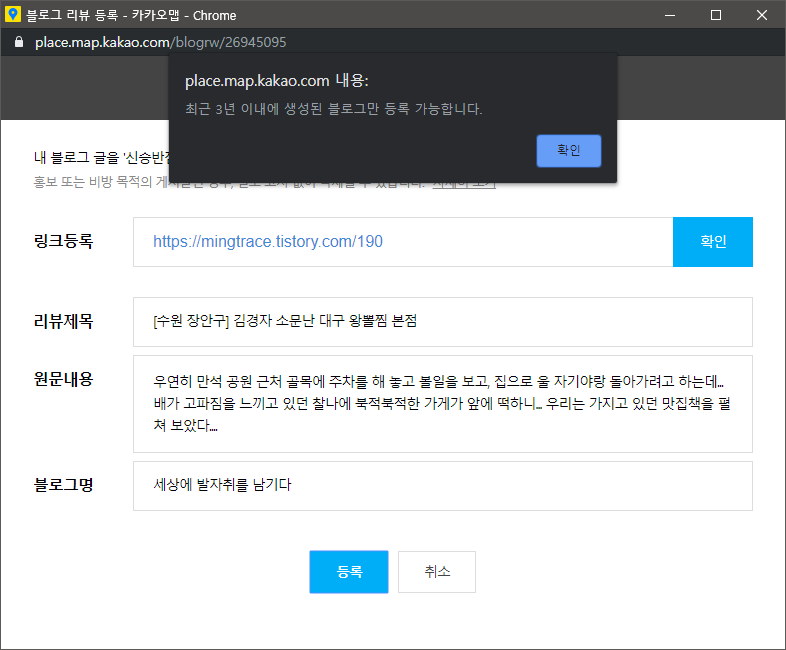Screen dimensions: 786x650
Task: Click the 블로그명 label
Action: pyautogui.click(x=63, y=485)
